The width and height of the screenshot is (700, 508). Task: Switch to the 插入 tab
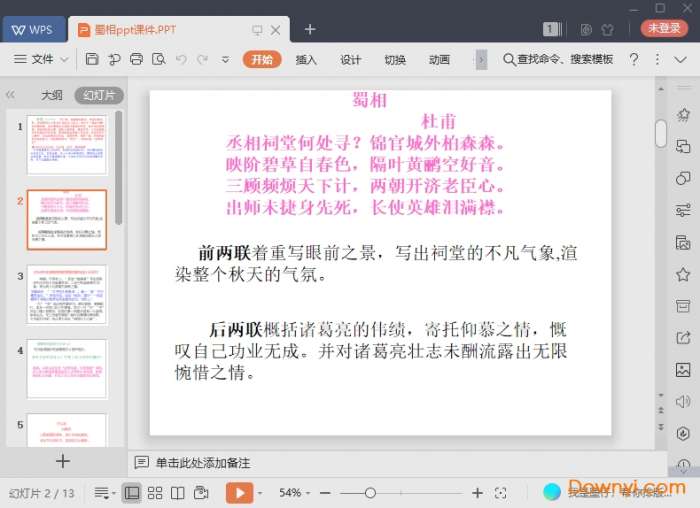point(306,60)
